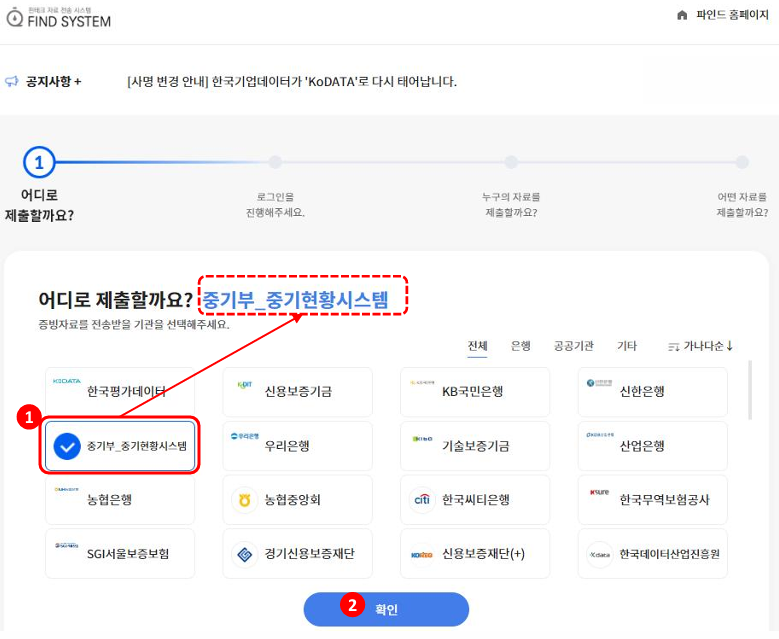Select the 한국데이터산업진흥원 card
Viewport: 779px width, 639px height.
(652, 554)
